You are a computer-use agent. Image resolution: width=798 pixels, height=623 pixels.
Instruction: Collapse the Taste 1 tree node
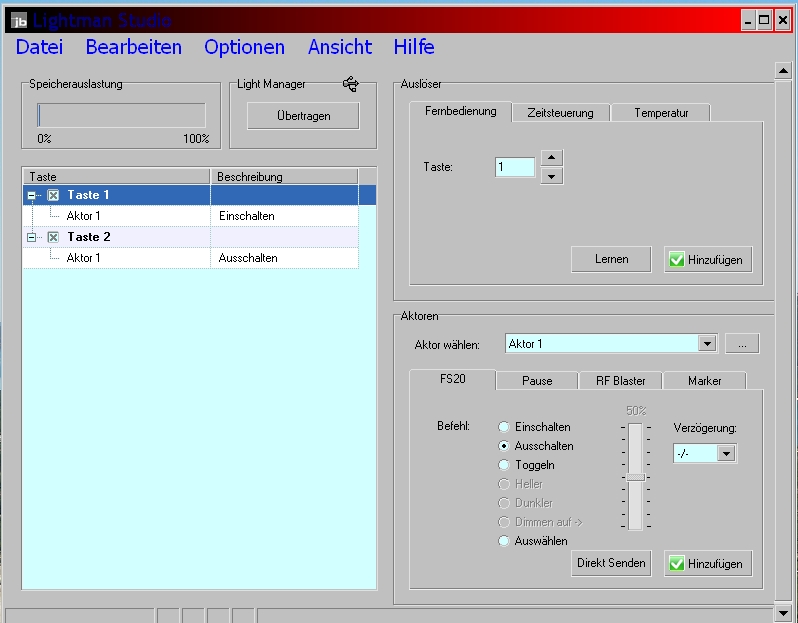pyautogui.click(x=33, y=195)
